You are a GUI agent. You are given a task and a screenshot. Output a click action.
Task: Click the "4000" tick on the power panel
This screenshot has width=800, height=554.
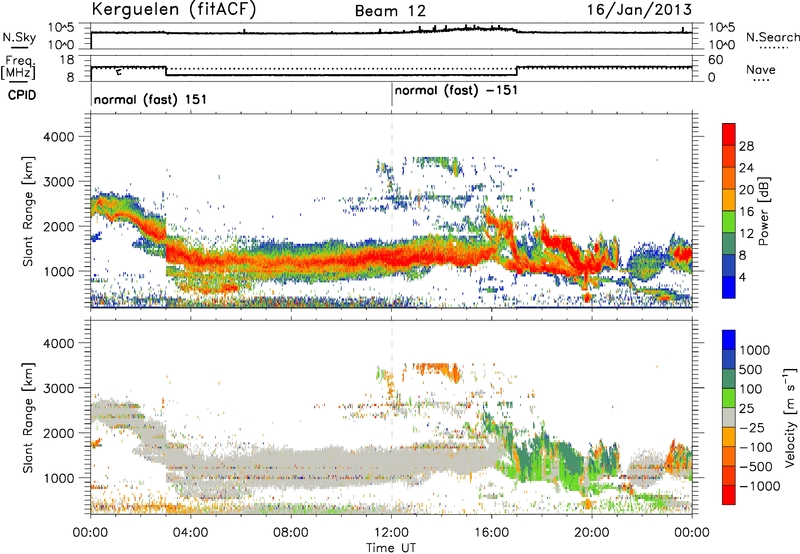(x=58, y=137)
